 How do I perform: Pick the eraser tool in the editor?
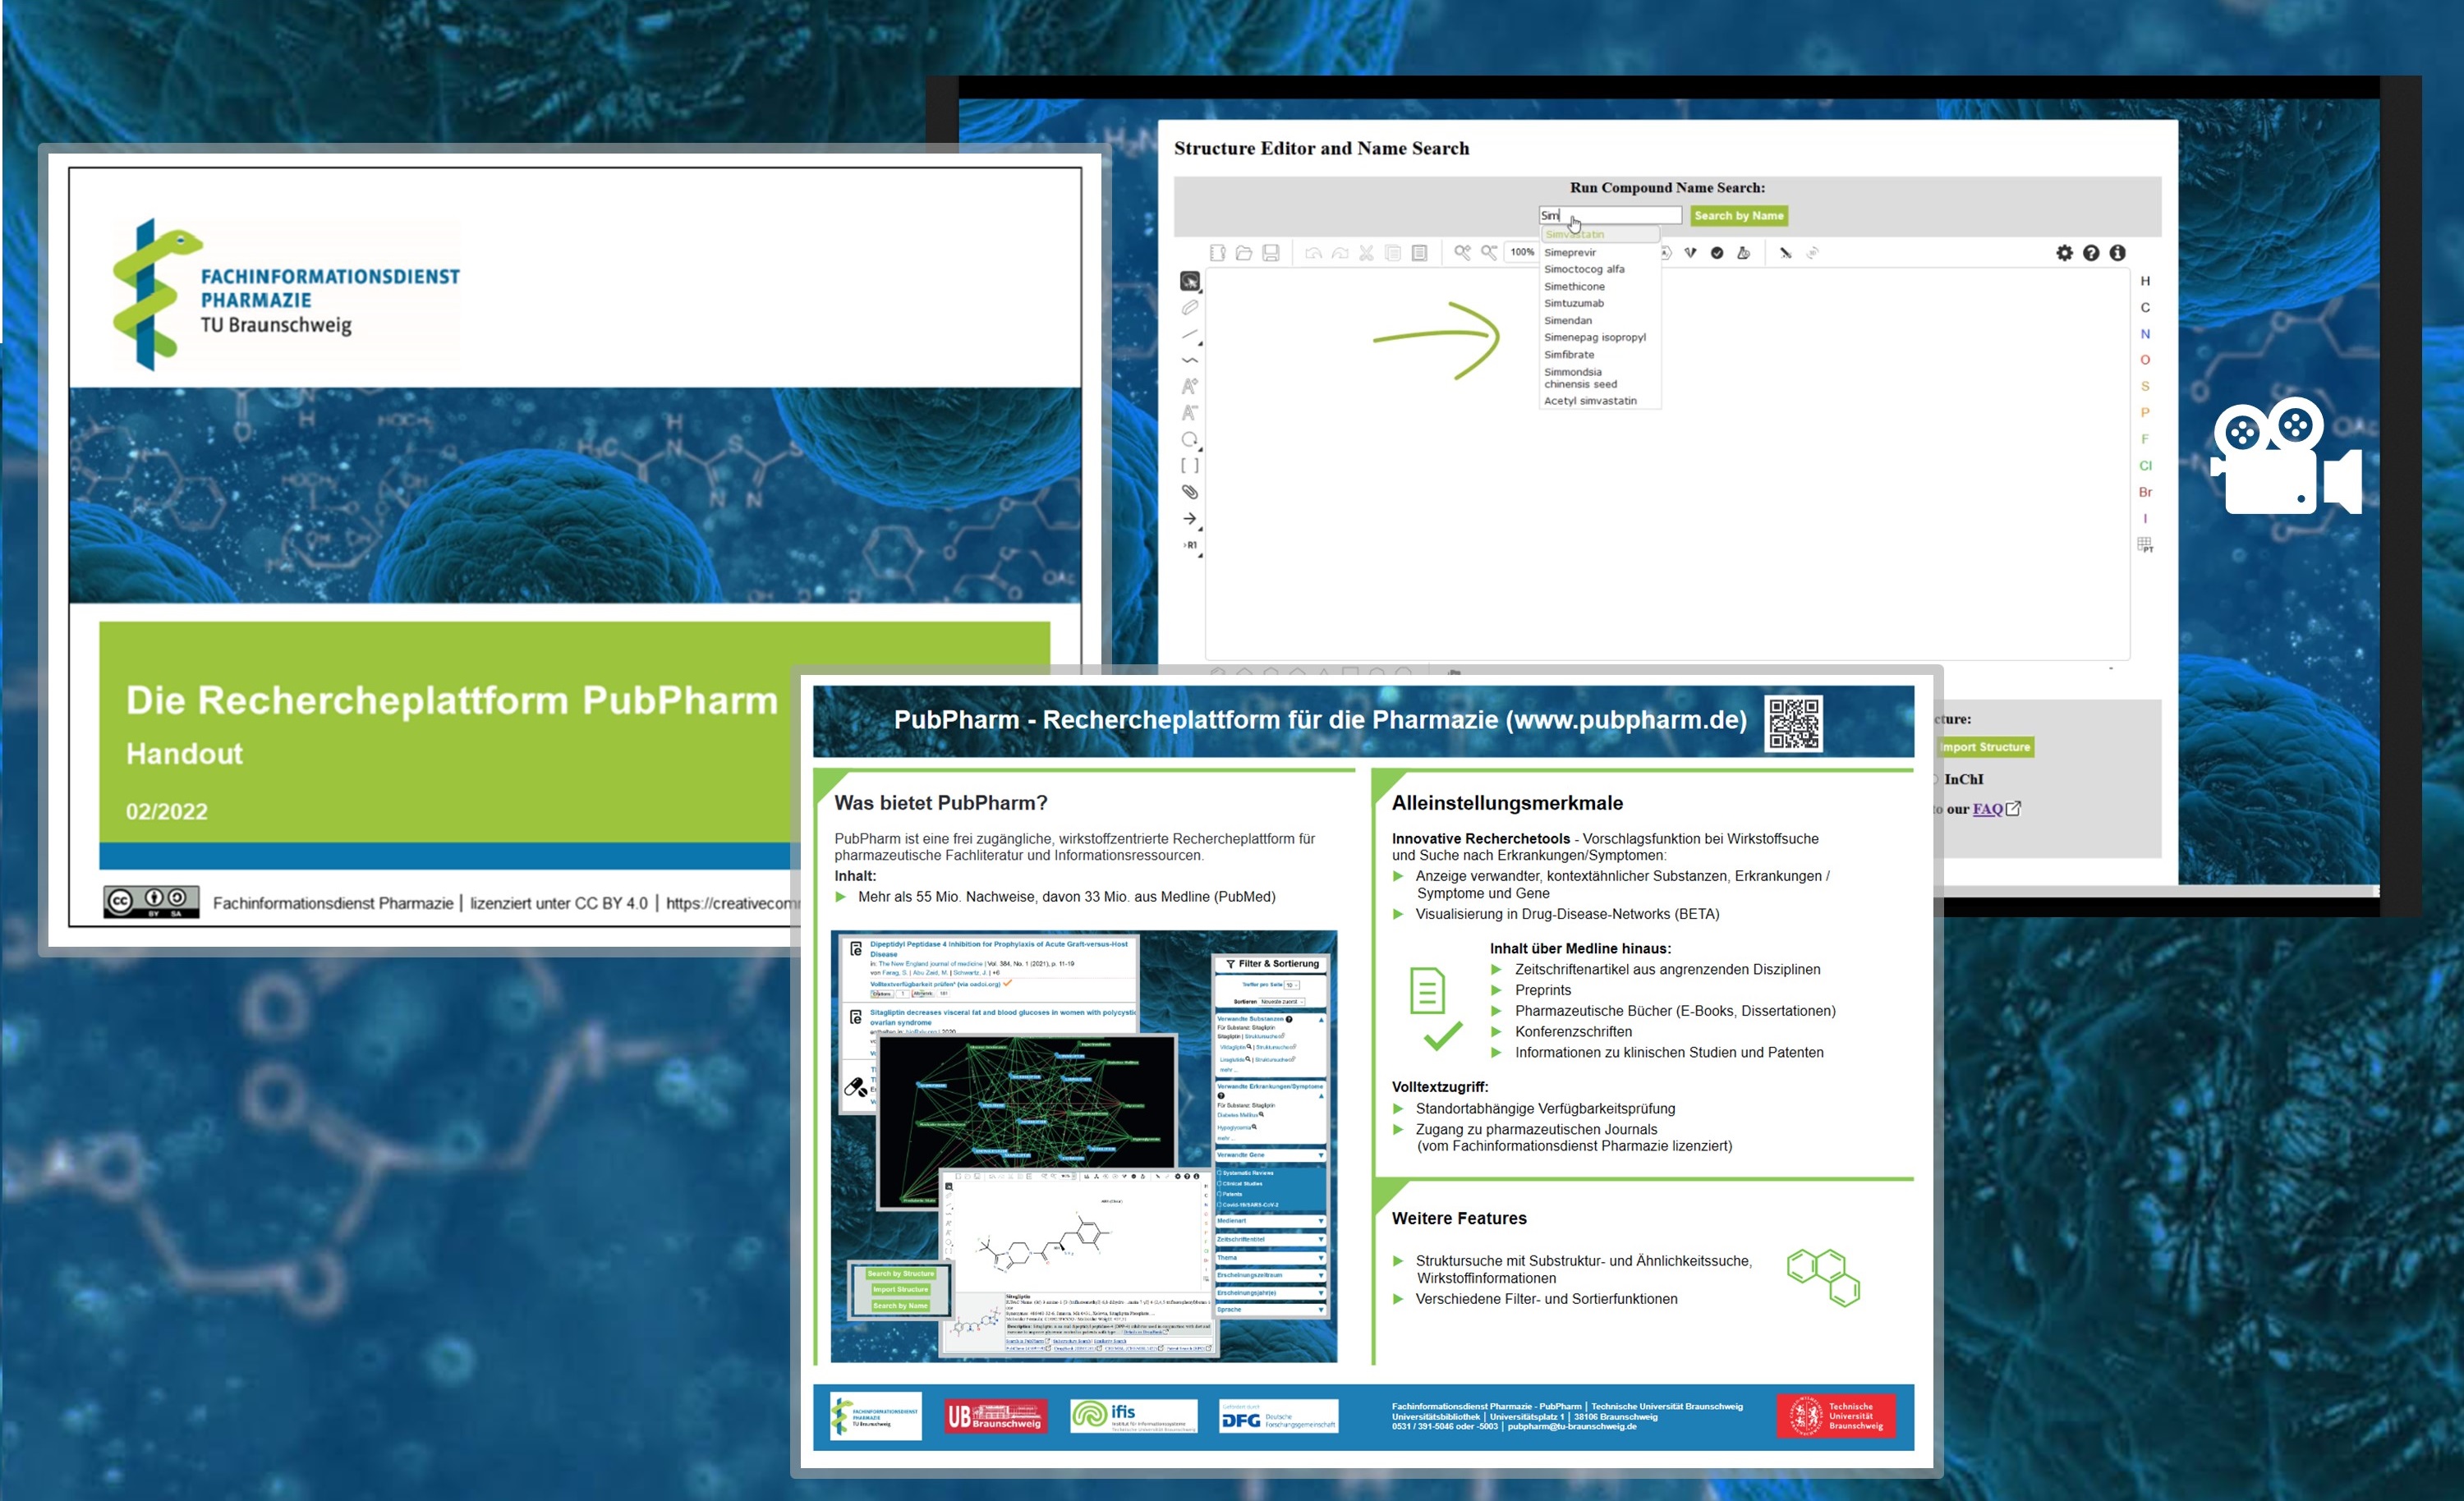[1189, 308]
